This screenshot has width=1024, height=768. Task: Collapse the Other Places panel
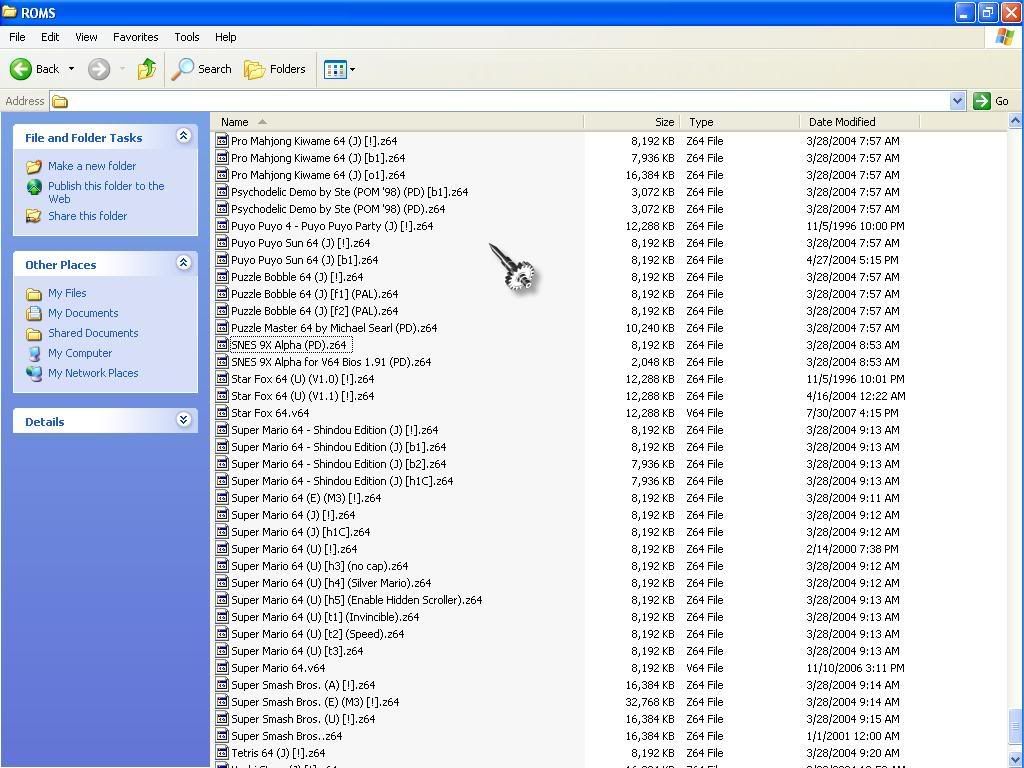[x=183, y=264]
